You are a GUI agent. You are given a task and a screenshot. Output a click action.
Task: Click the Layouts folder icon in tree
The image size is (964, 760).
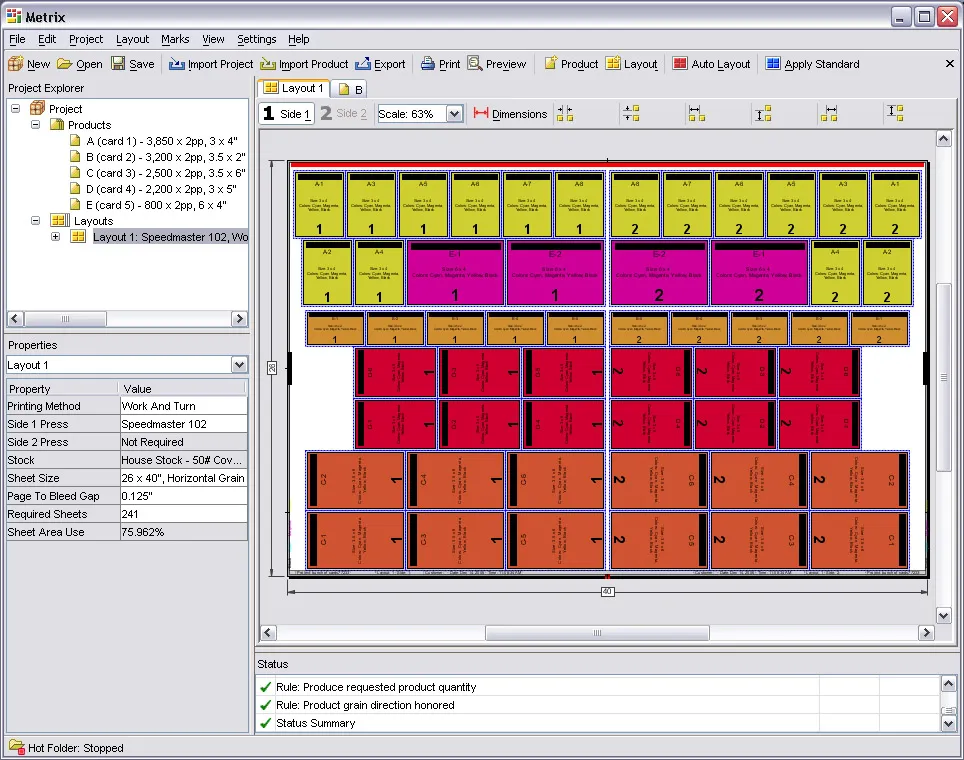(59, 220)
